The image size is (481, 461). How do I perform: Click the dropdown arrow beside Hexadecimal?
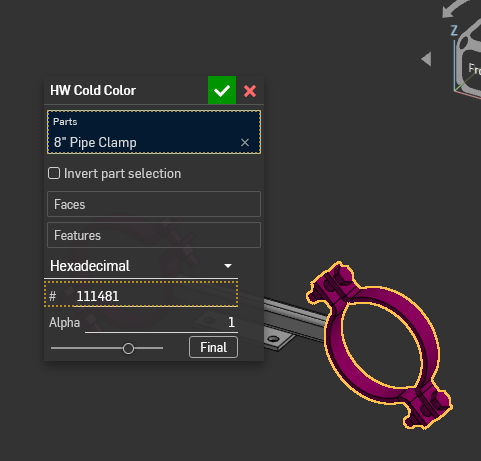[228, 266]
